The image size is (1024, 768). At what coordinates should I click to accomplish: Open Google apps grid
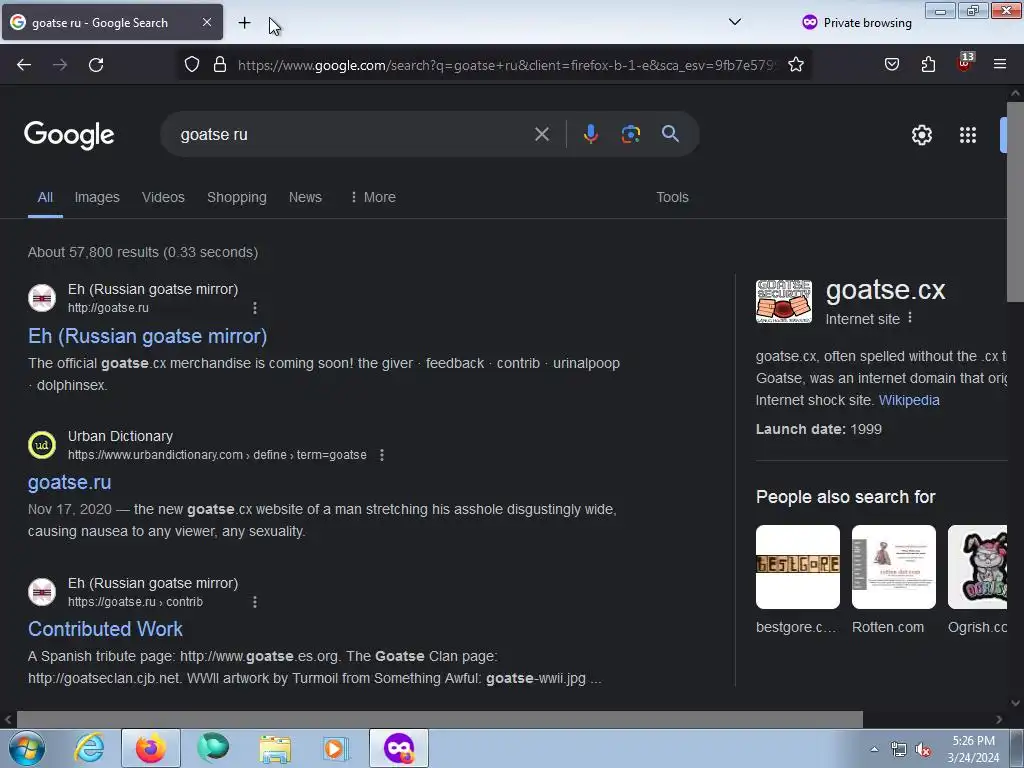[968, 135]
